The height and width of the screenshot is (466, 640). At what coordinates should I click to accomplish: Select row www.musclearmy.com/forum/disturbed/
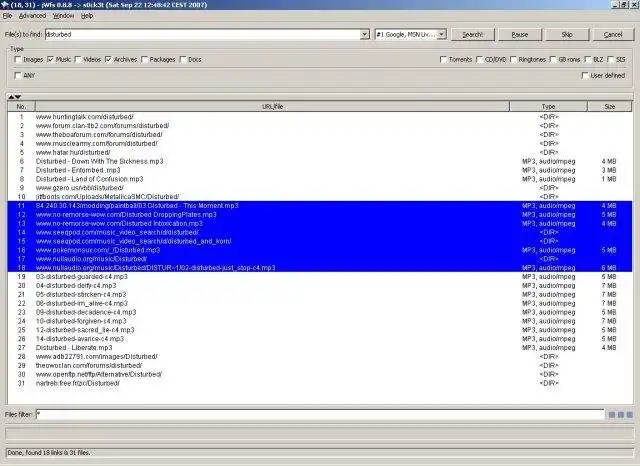pos(320,144)
